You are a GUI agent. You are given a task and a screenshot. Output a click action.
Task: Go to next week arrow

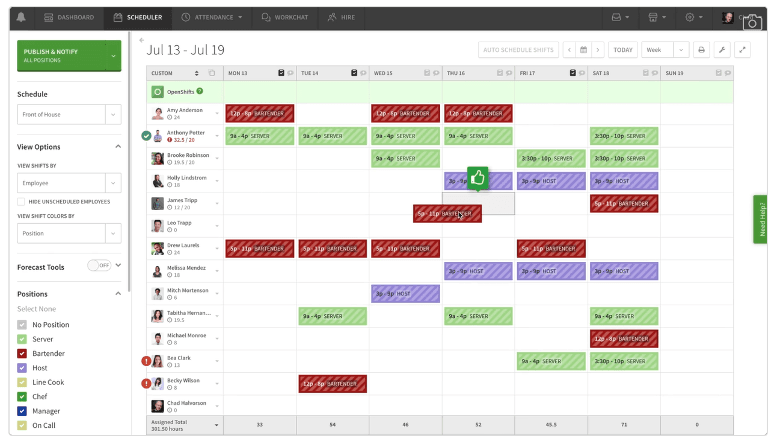(597, 49)
